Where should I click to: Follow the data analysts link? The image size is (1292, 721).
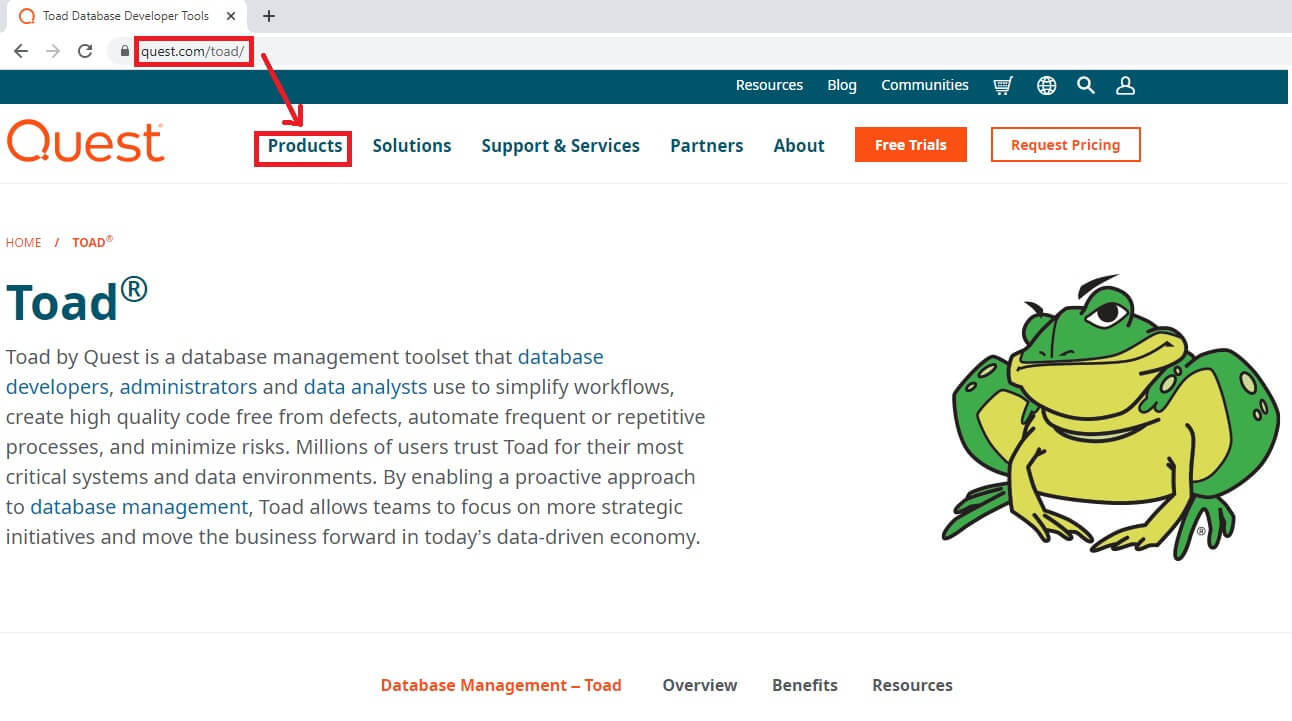365,387
